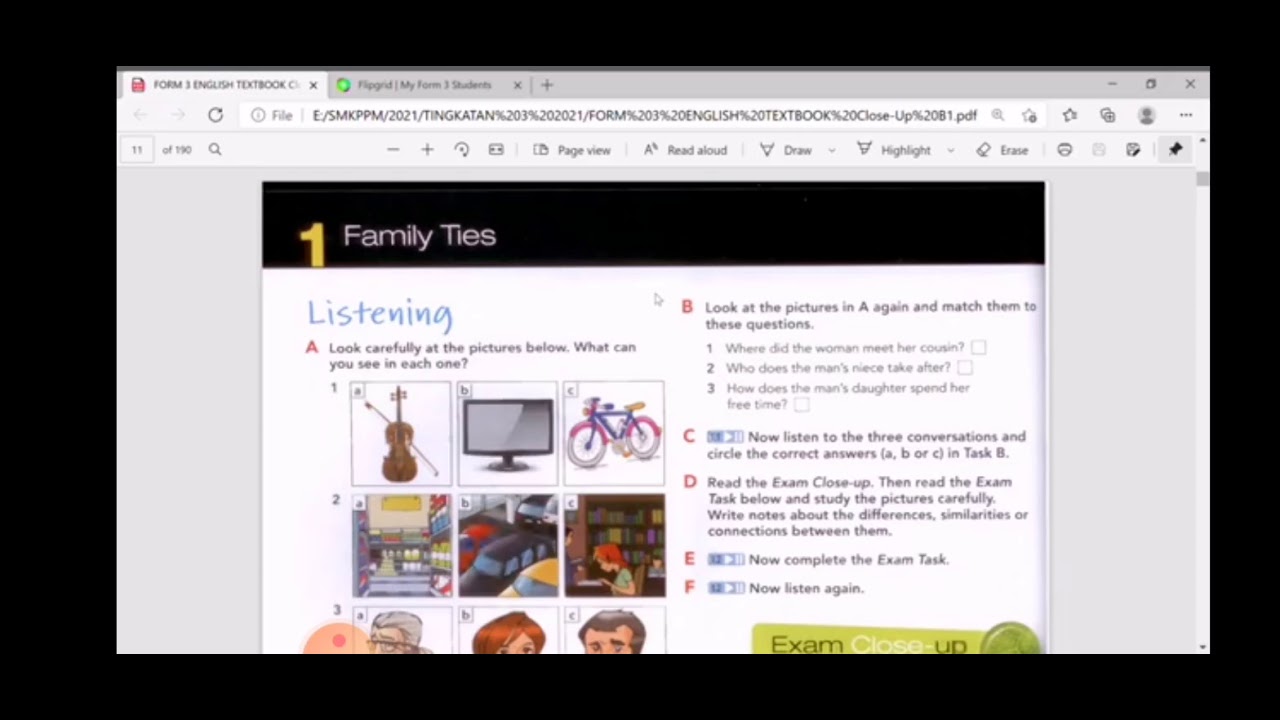Screen dimensions: 1280x720
Task: Click the audio icon before 'Now listen again'
Action: (726, 588)
